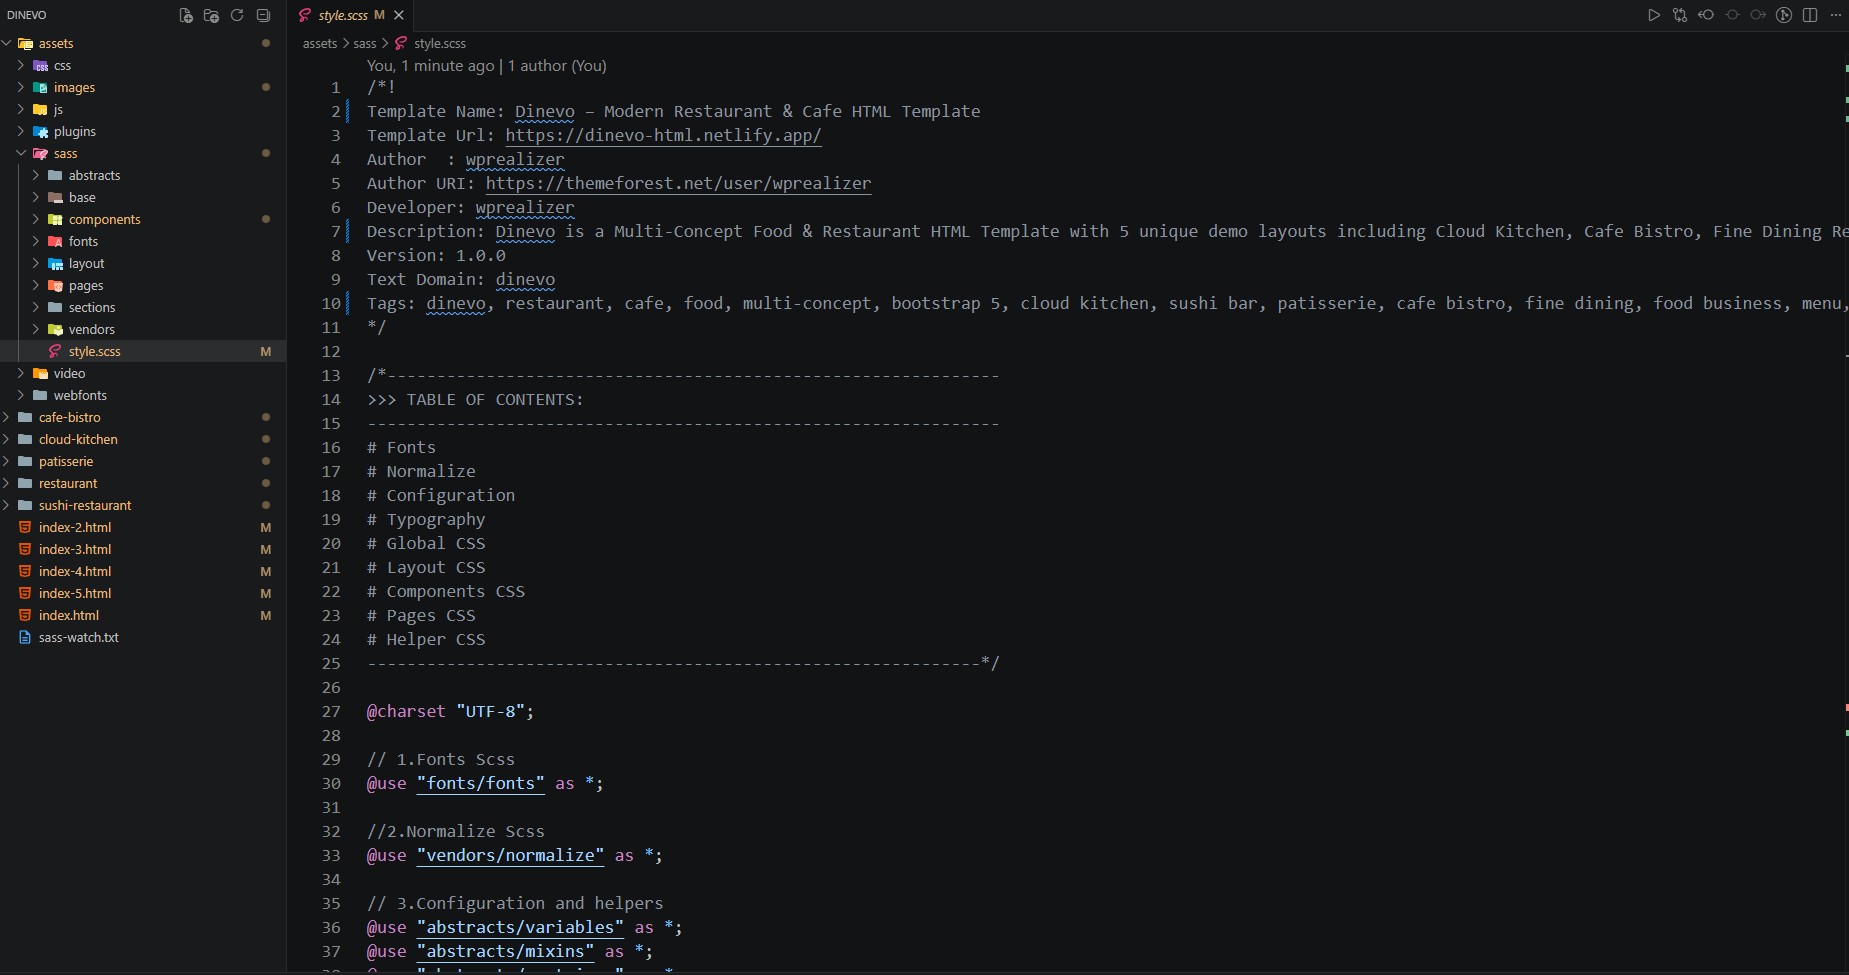Close the style.scss tab
Image resolution: width=1849 pixels, height=975 pixels.
point(399,15)
